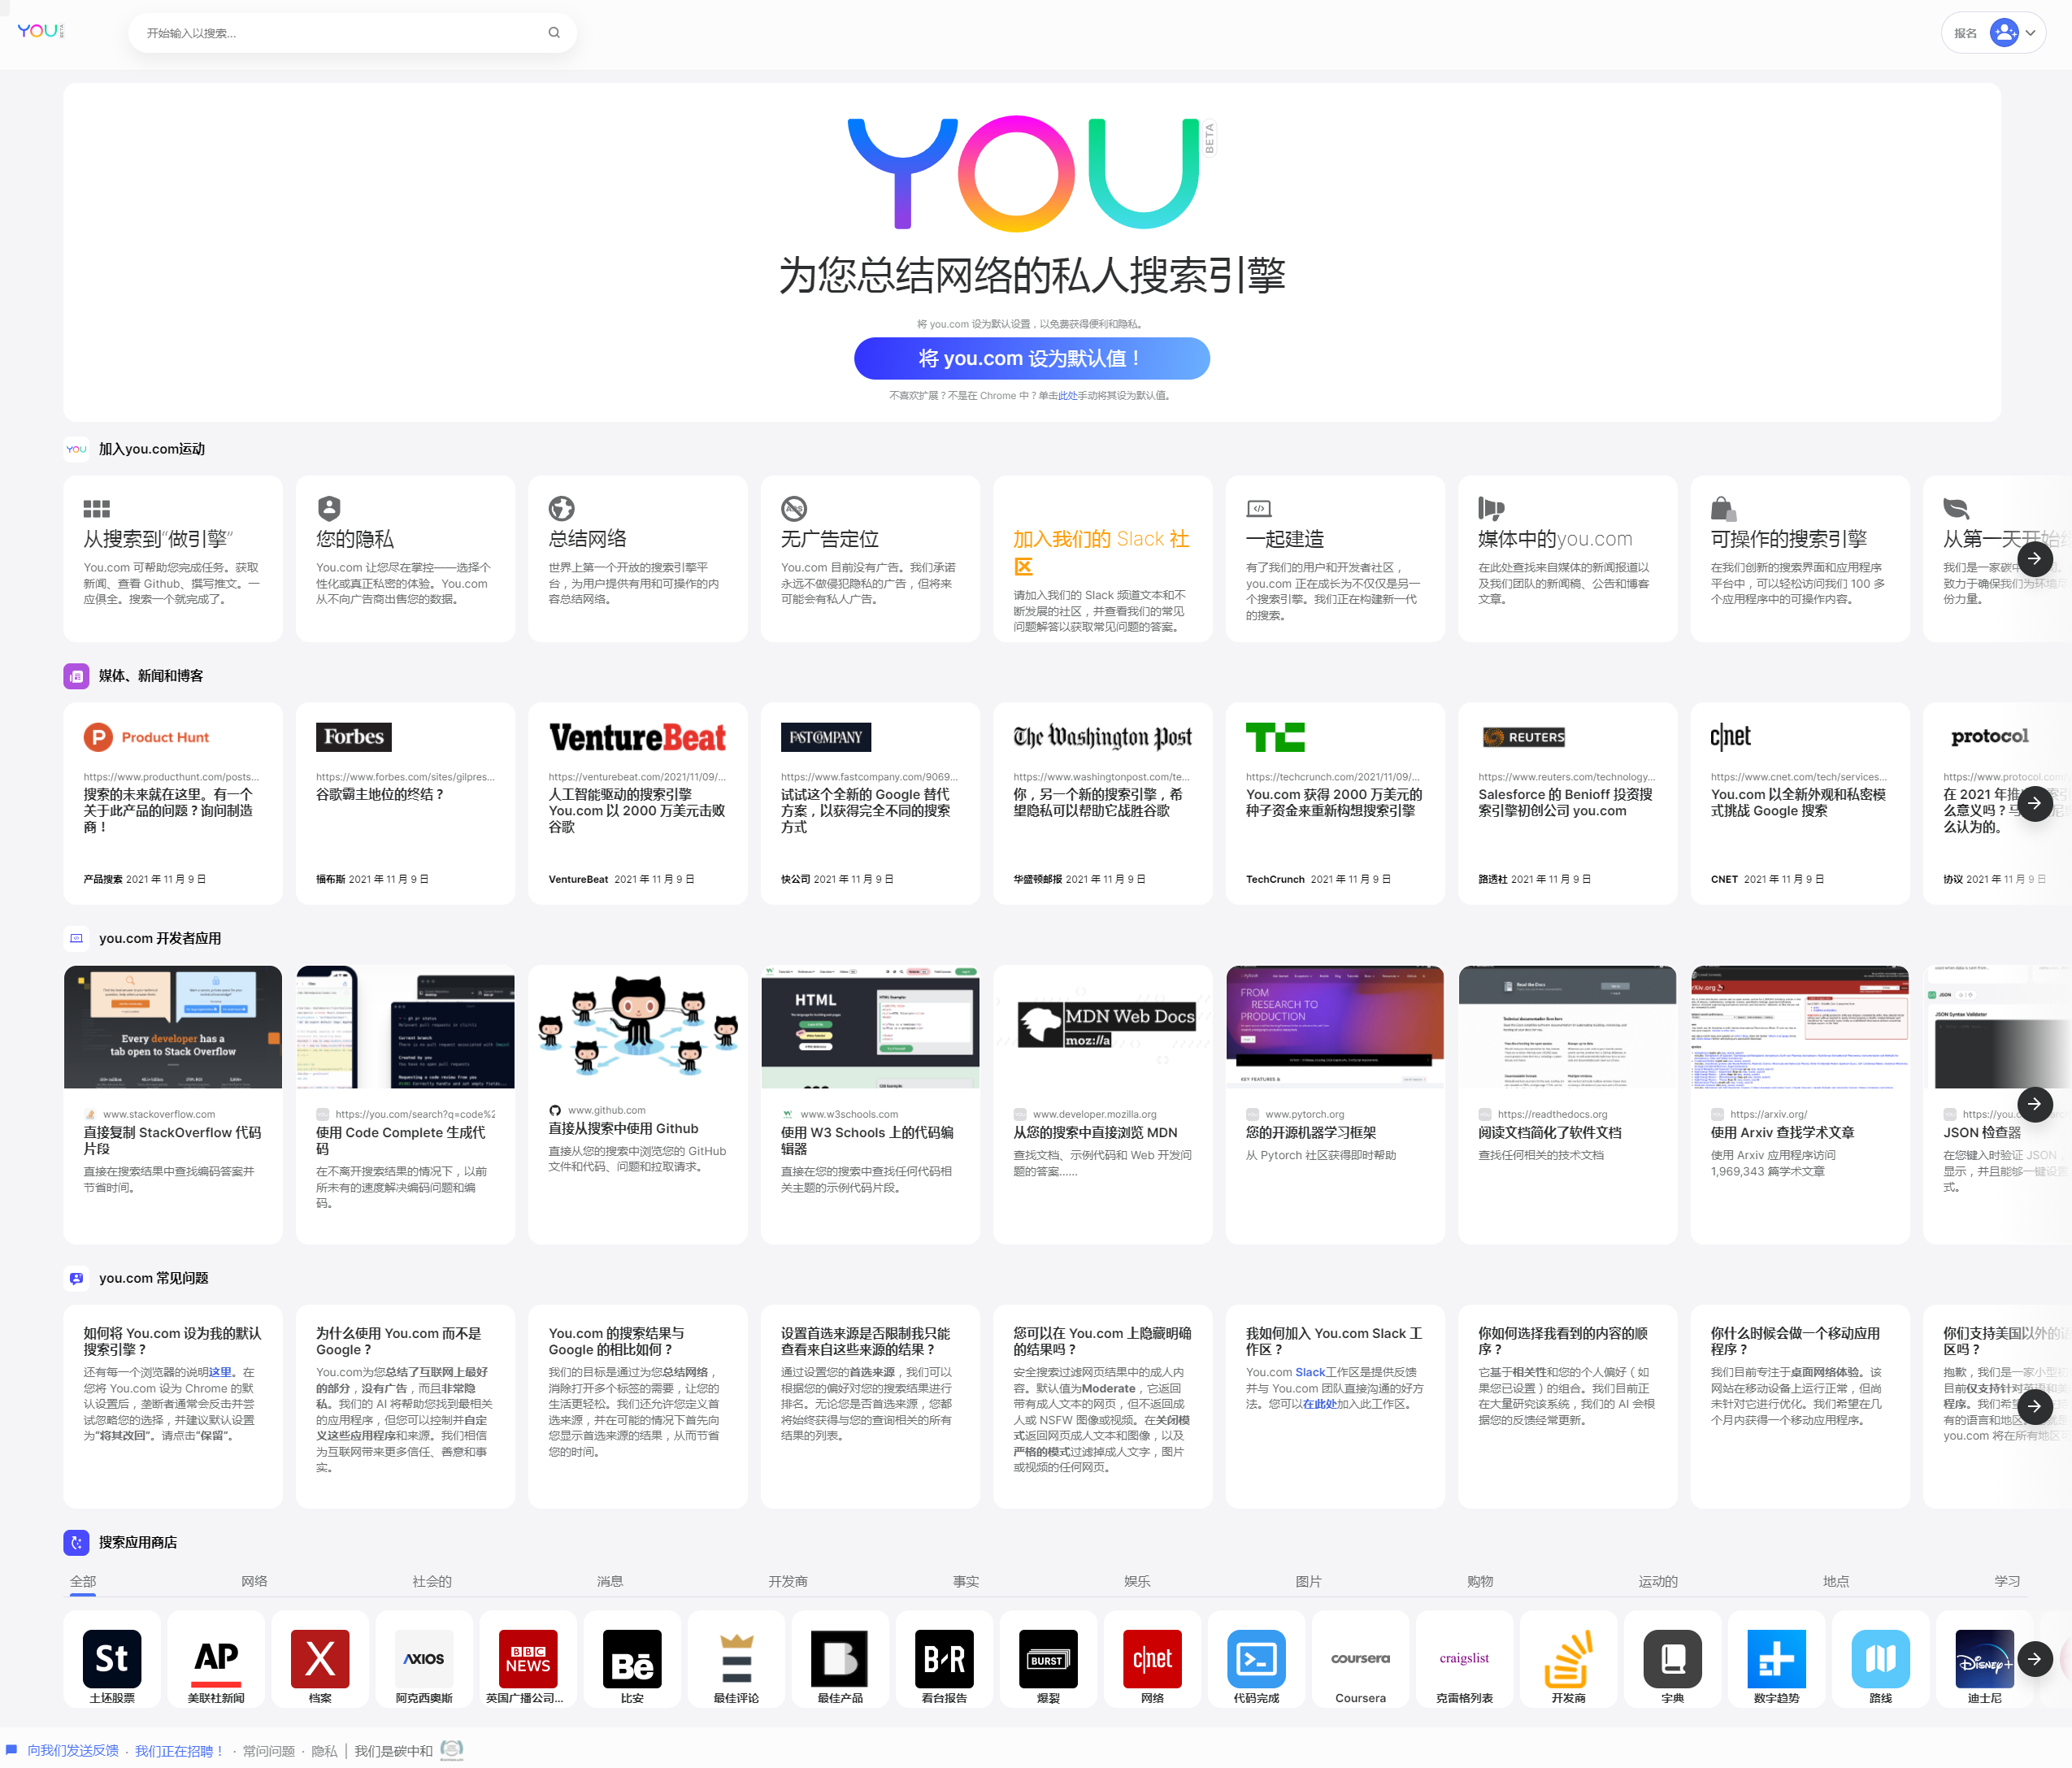Open the Burst 爆裂 app icon
This screenshot has width=2072, height=1768.
tap(1048, 1658)
